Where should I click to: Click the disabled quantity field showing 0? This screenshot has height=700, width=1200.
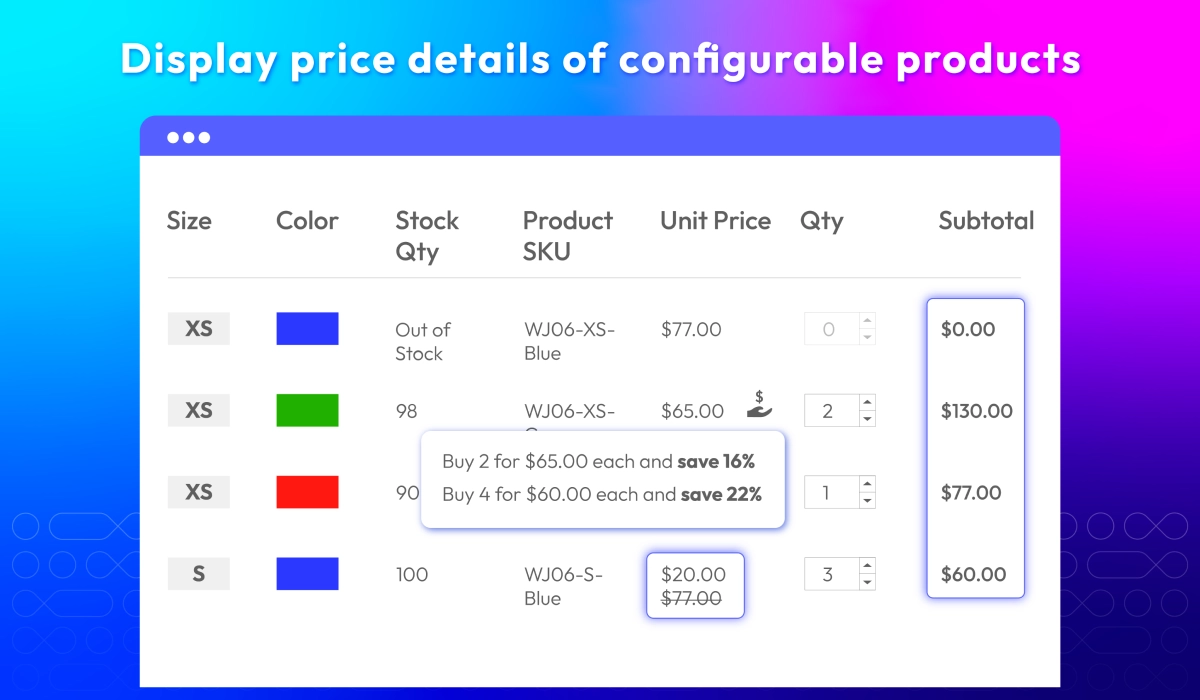(830, 329)
